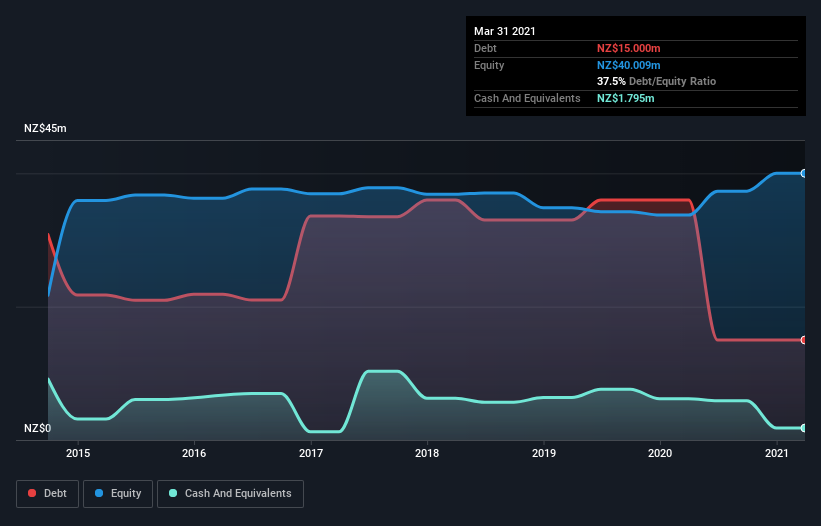Select the Equity end-point marker on chart
The height and width of the screenshot is (526, 821).
(x=804, y=173)
